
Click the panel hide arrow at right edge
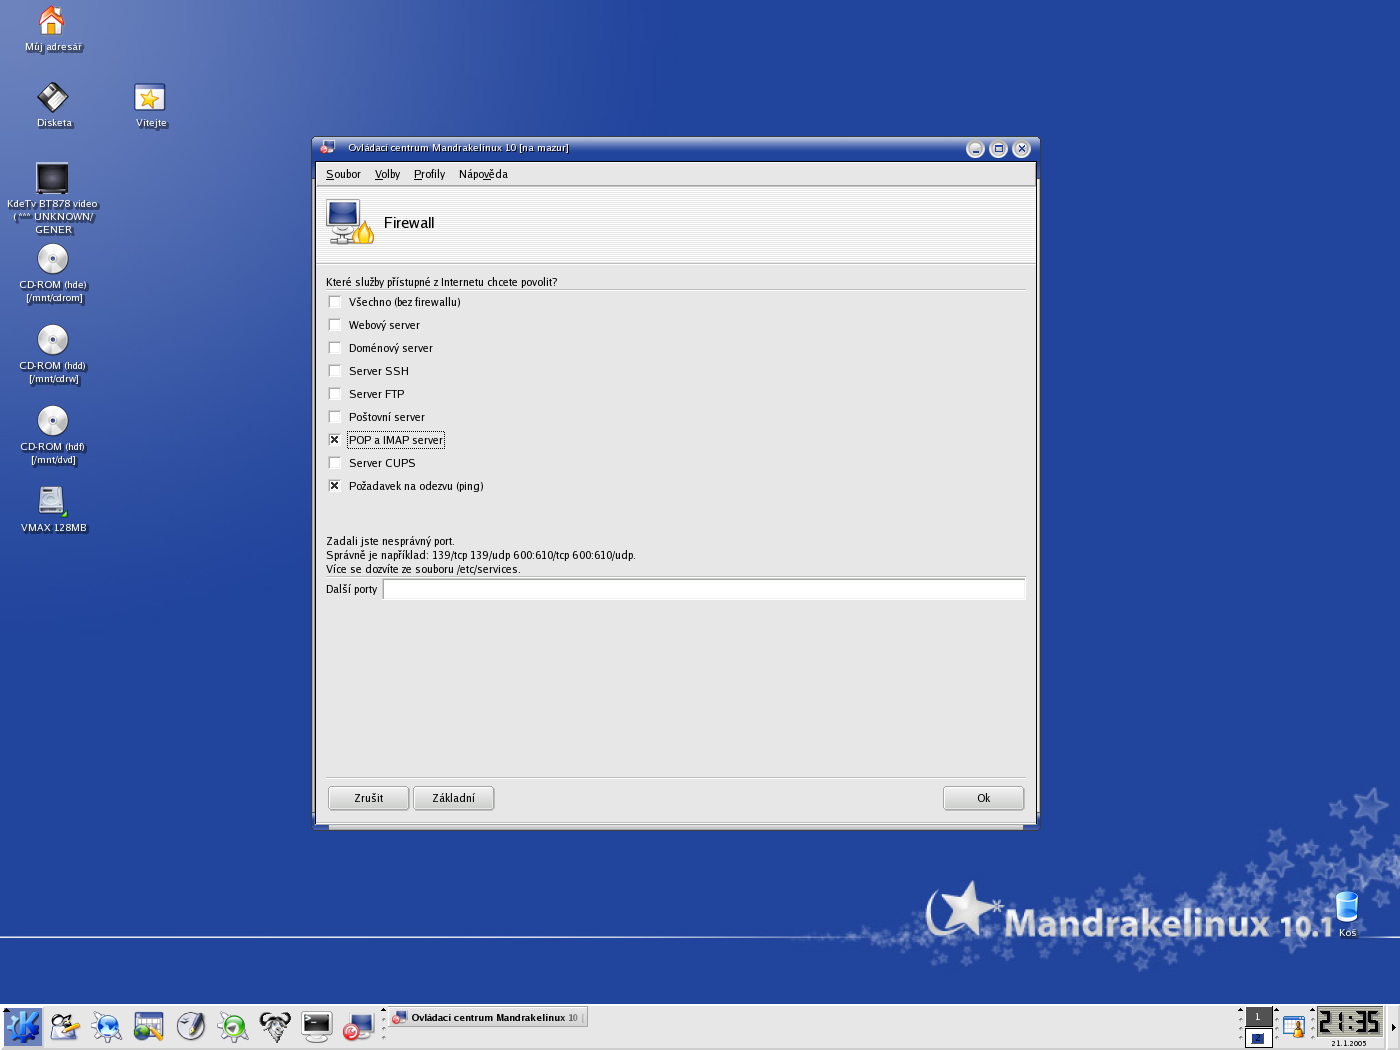tap(1393, 1027)
